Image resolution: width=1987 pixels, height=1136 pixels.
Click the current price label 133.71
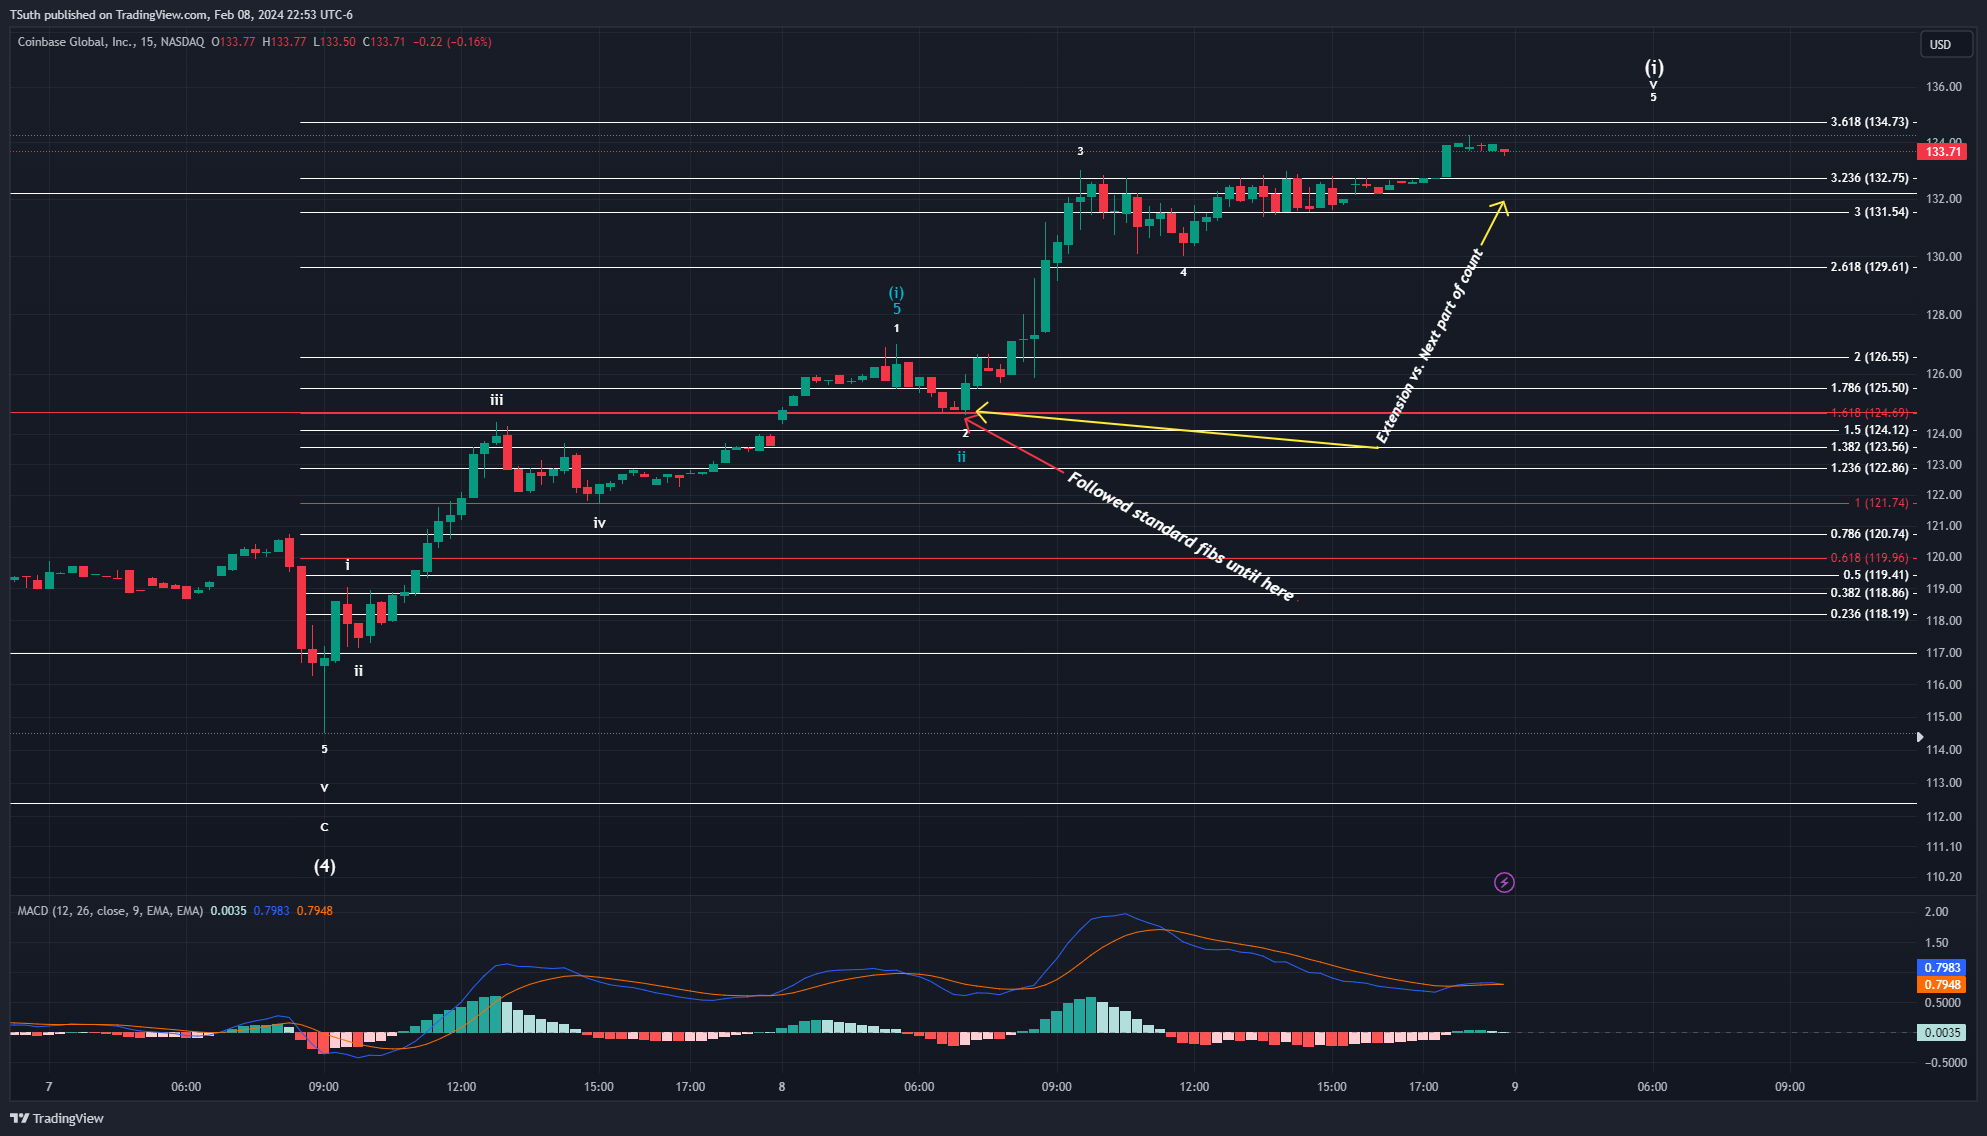1943,152
